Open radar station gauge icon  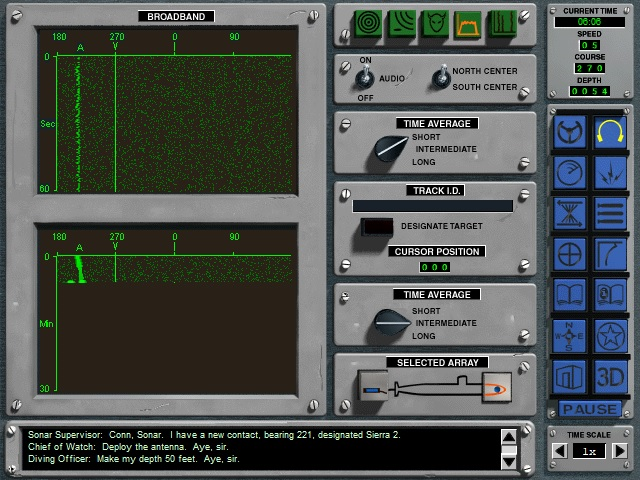coord(570,173)
